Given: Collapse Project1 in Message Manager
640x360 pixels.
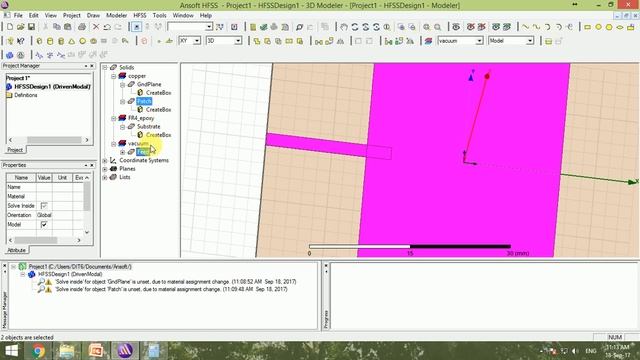Looking at the screenshot, I should point(13,267).
